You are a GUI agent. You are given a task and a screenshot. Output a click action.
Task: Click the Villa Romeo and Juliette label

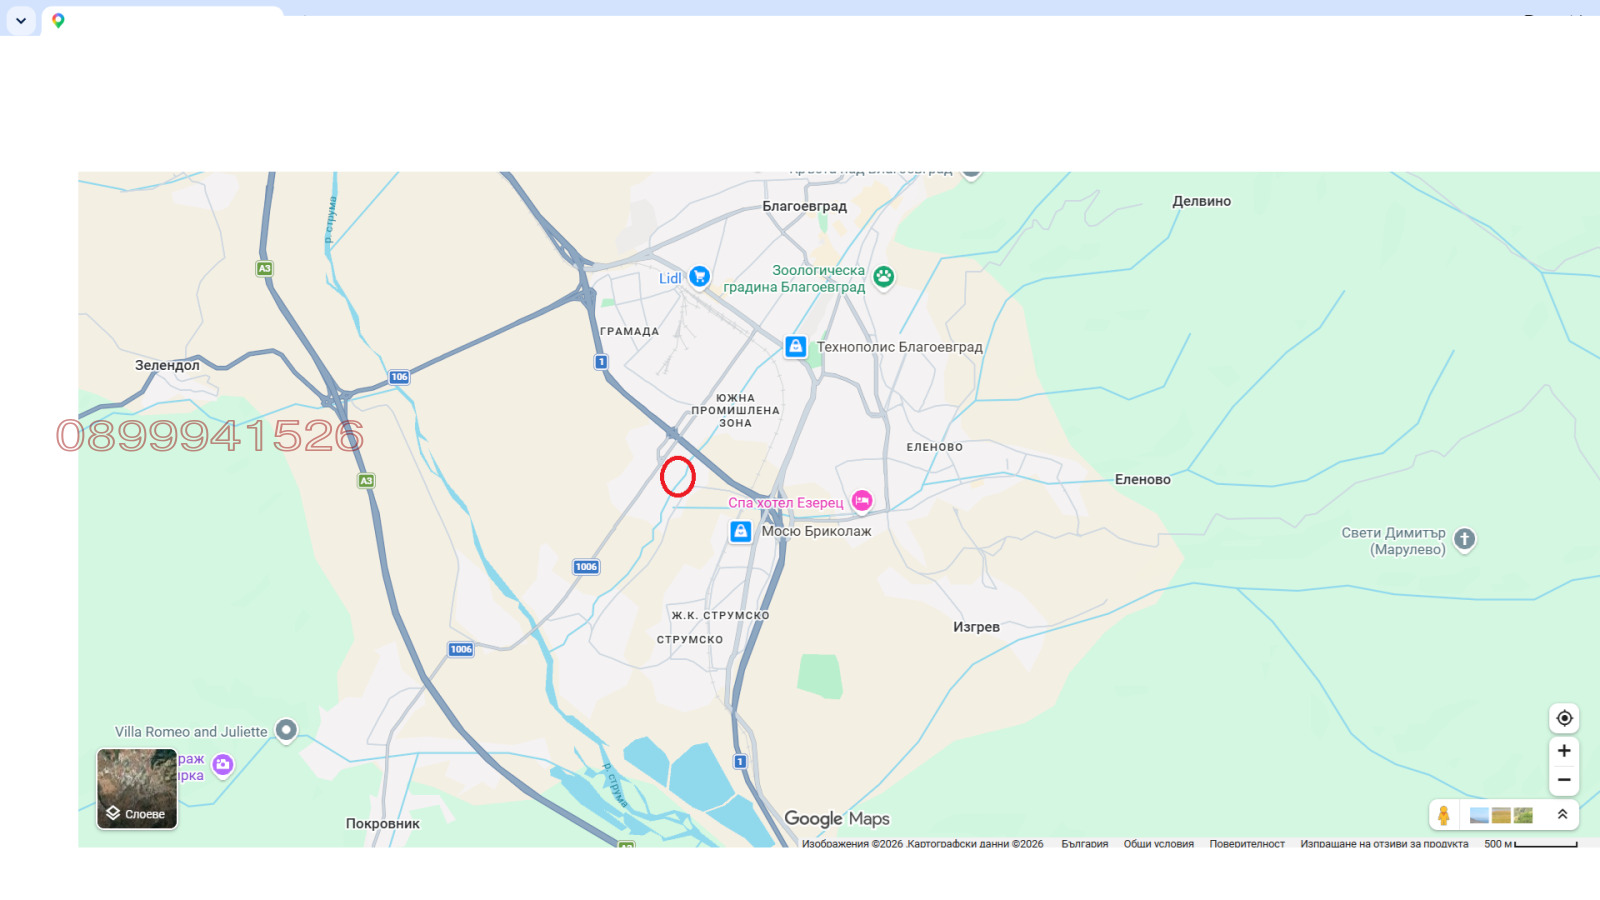(x=191, y=732)
